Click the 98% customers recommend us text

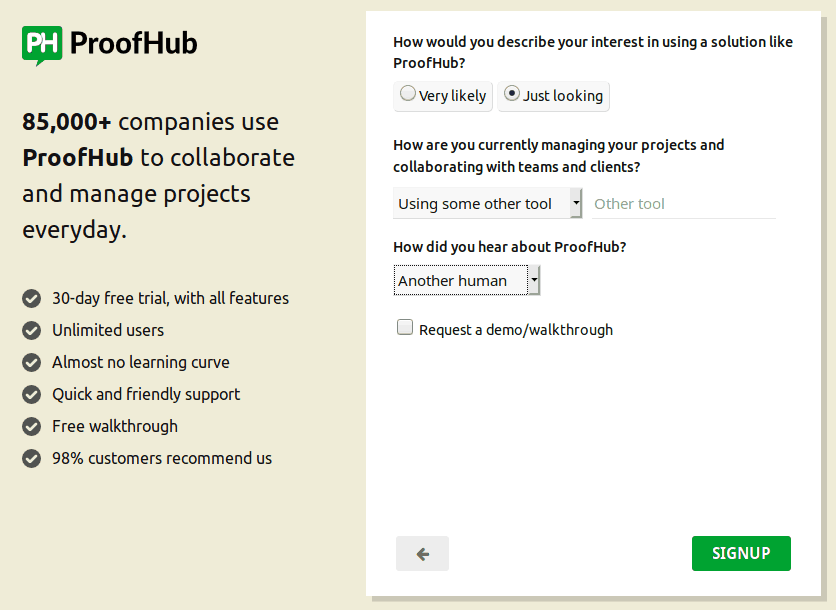click(x=162, y=458)
